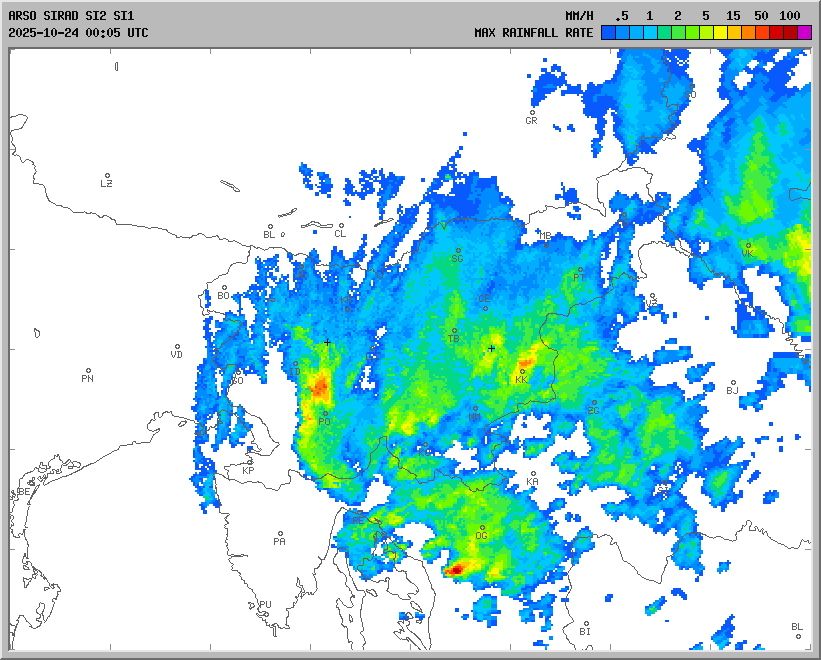Select the PU marker on the peninsula

click(x=265, y=597)
